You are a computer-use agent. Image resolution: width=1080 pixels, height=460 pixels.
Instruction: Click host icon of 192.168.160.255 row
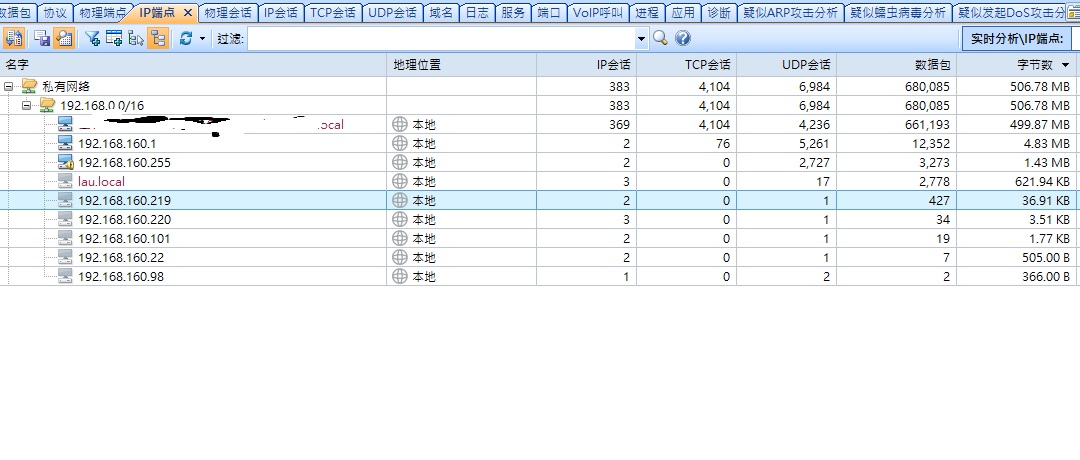[65, 163]
